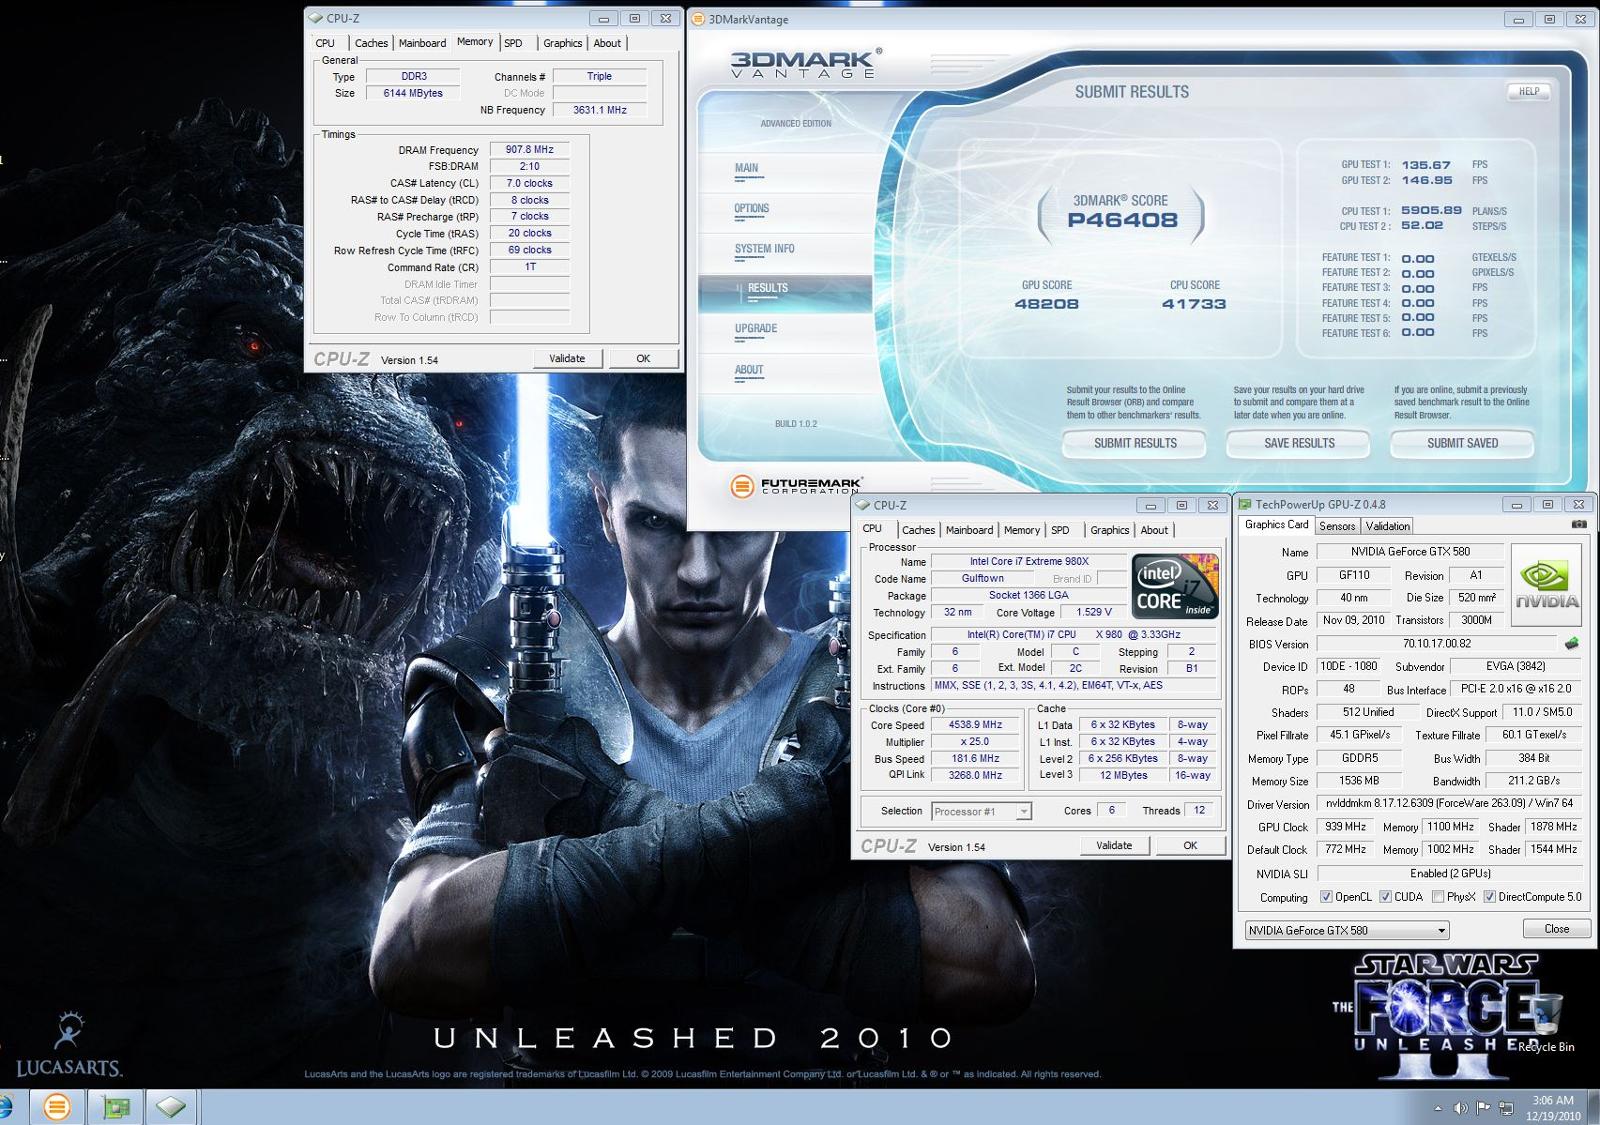The height and width of the screenshot is (1125, 1600).
Task: Click the taskbar clock and date
Action: pyautogui.click(x=1553, y=1108)
